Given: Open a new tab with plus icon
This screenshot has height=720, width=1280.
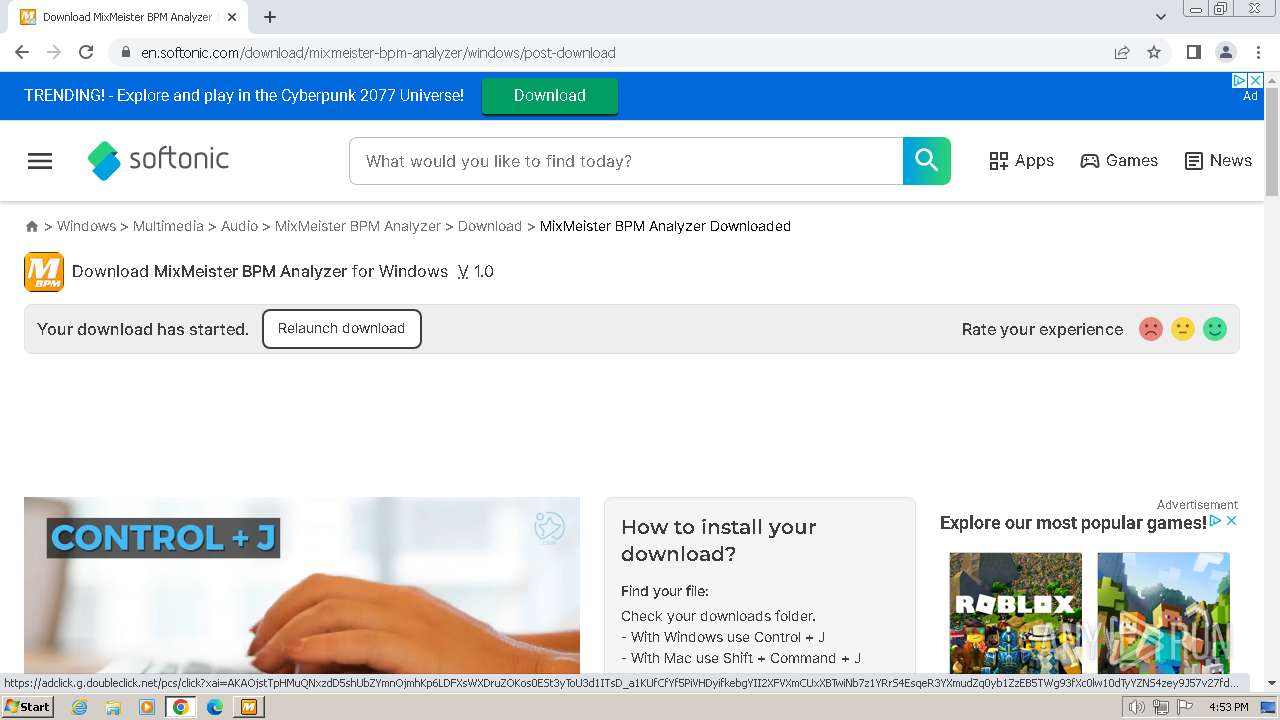Looking at the screenshot, I should click(270, 17).
